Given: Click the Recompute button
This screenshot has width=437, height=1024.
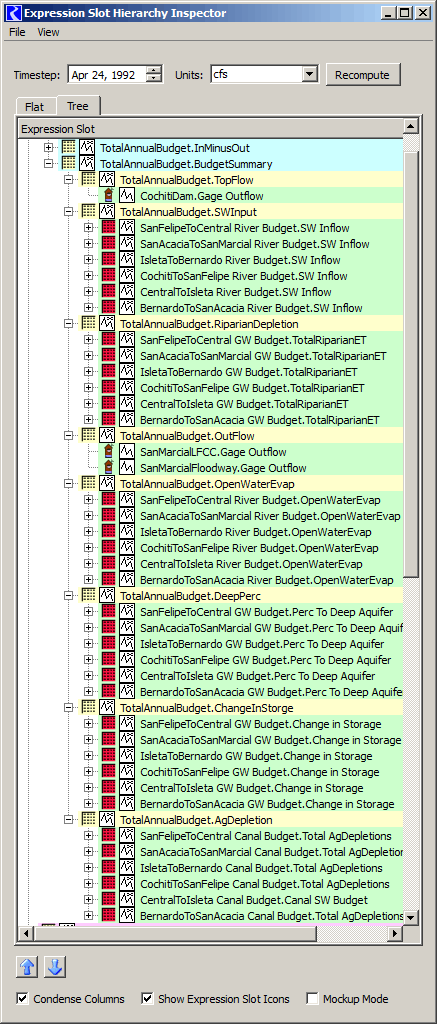Looking at the screenshot, I should pos(363,74).
